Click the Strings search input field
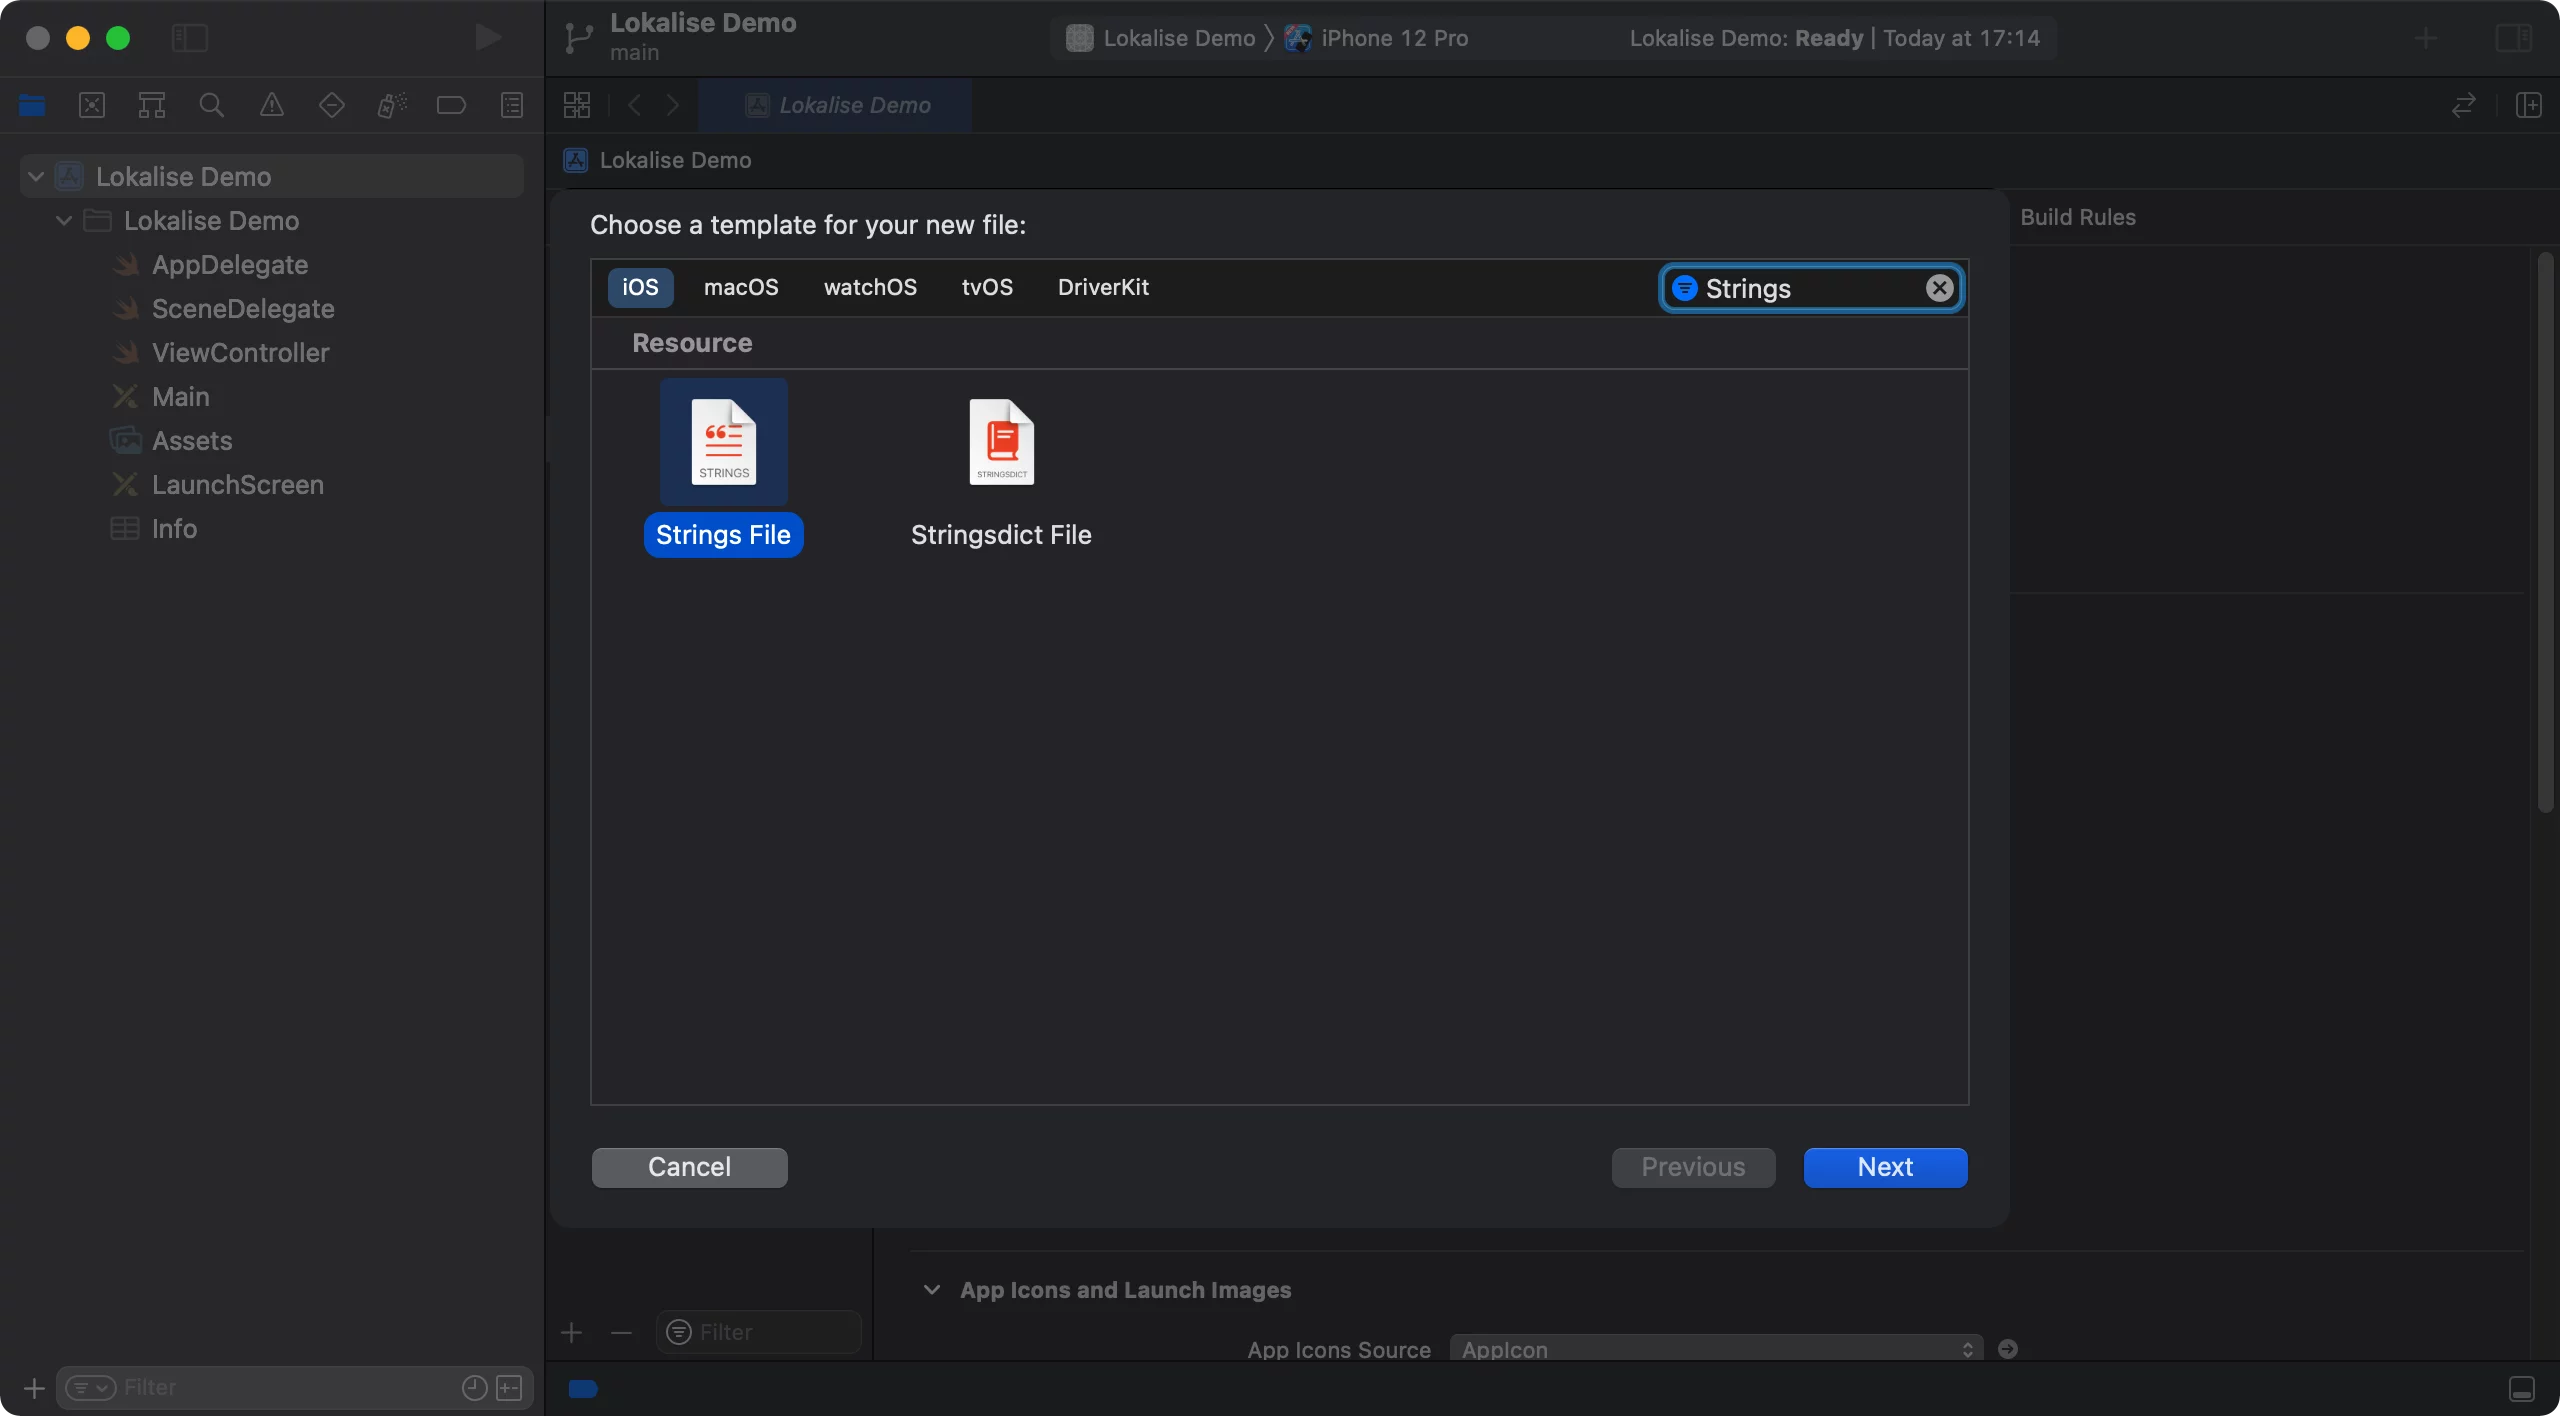2560x1416 pixels. coord(1808,288)
